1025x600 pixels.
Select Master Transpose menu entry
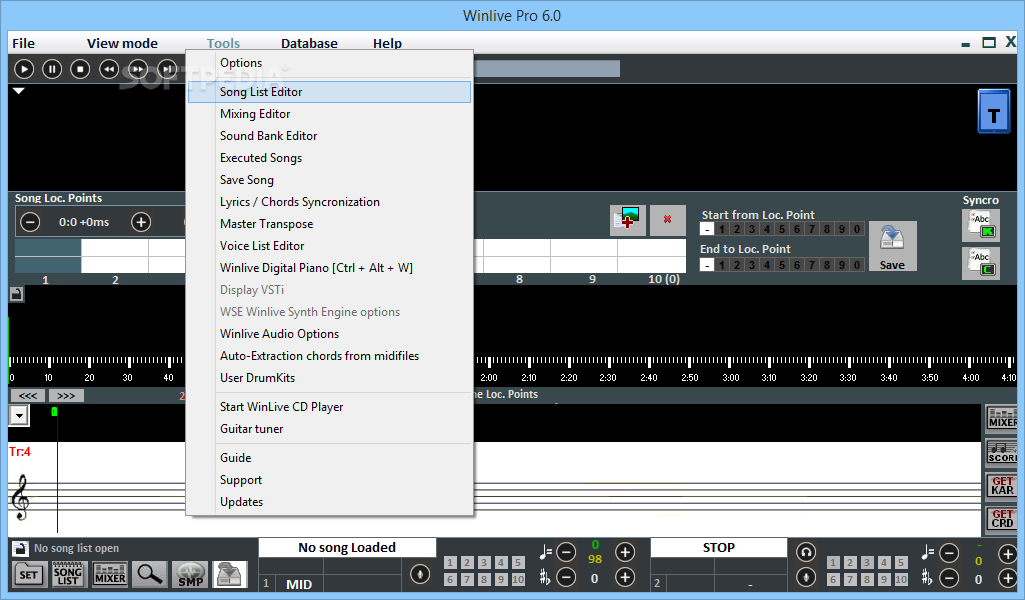(x=329, y=224)
